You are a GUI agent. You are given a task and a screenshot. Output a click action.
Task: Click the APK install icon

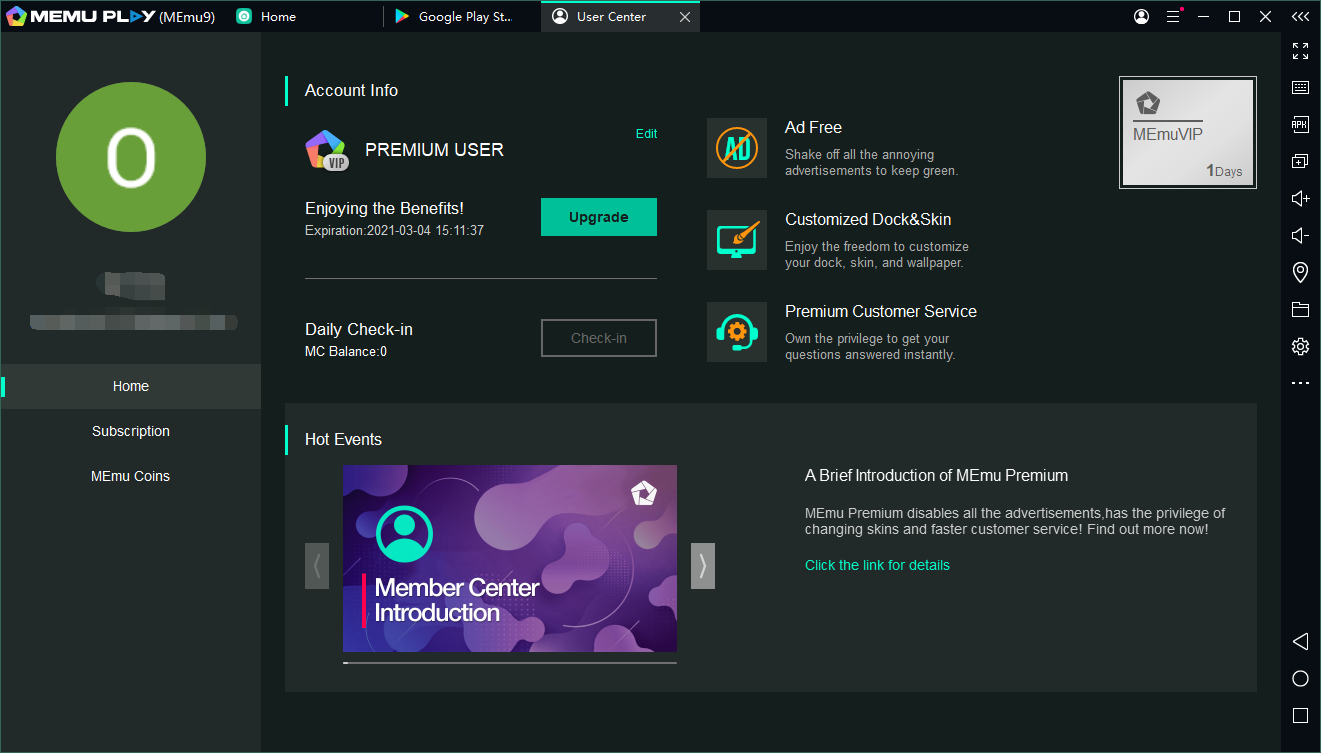click(1300, 125)
